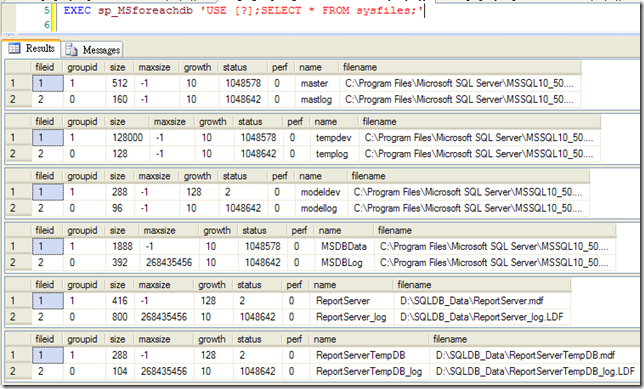
Task: Select the 'ReportServerTempDB' name cell
Action: point(370,355)
